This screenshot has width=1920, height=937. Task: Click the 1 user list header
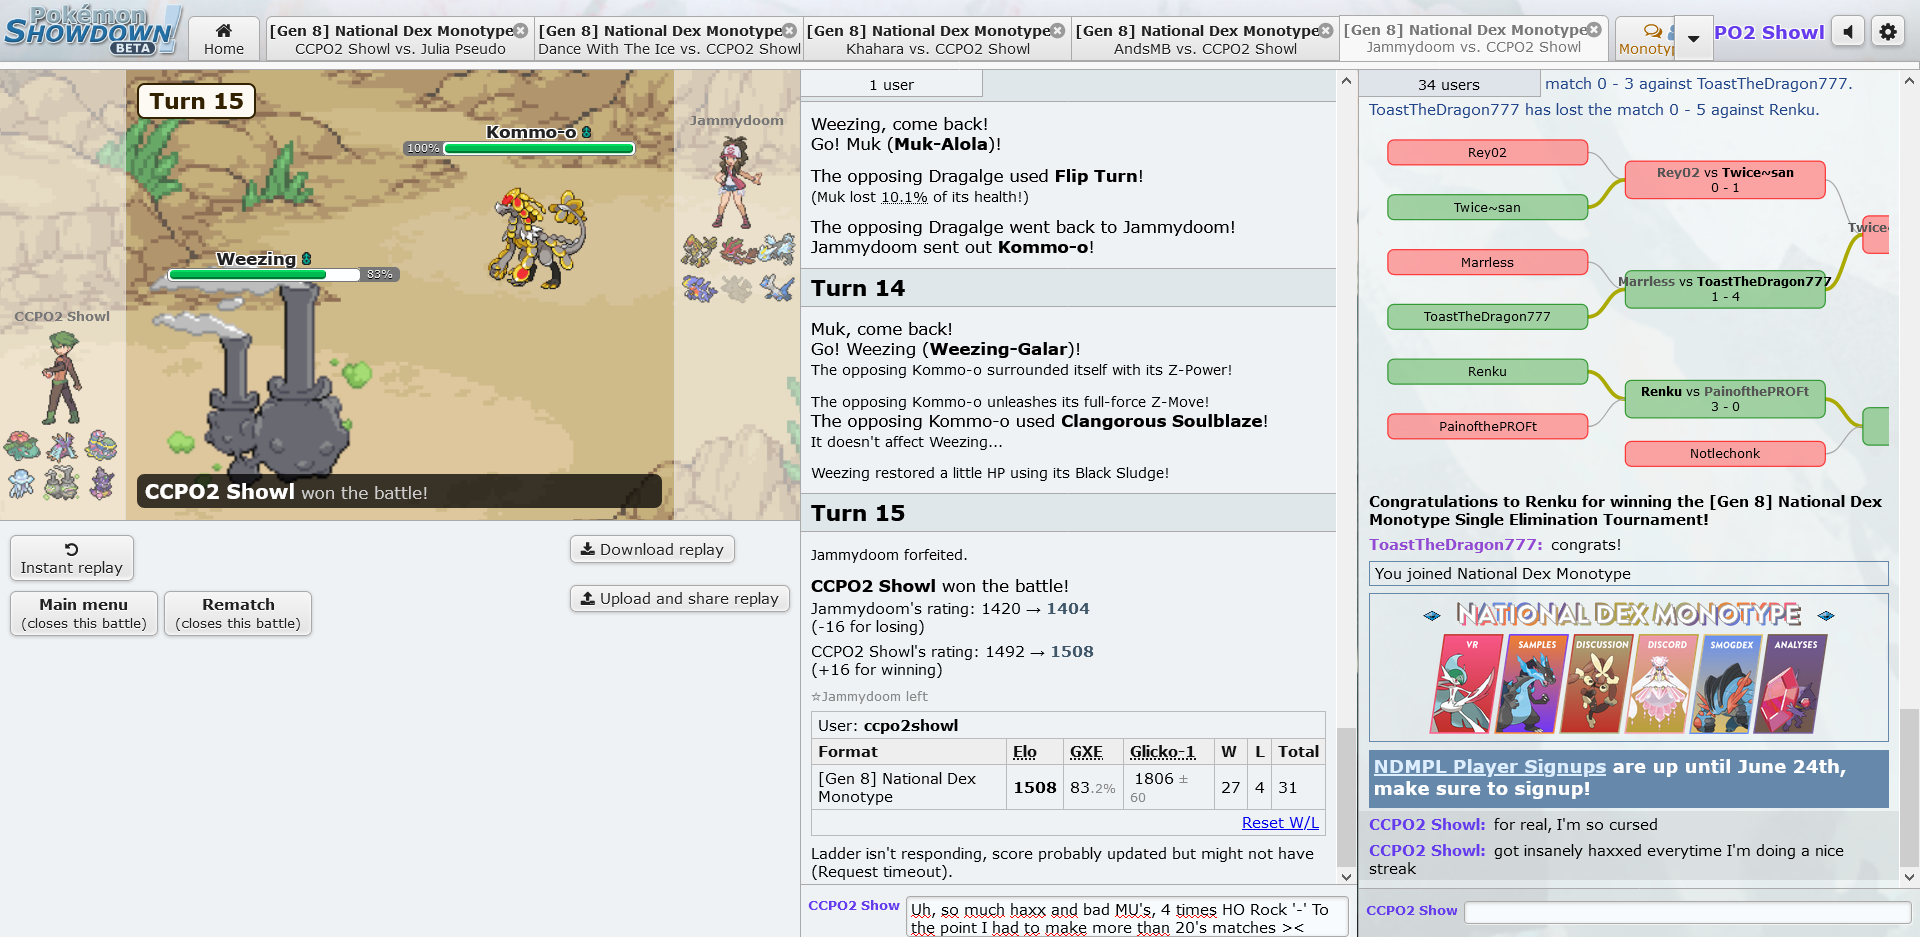point(891,84)
